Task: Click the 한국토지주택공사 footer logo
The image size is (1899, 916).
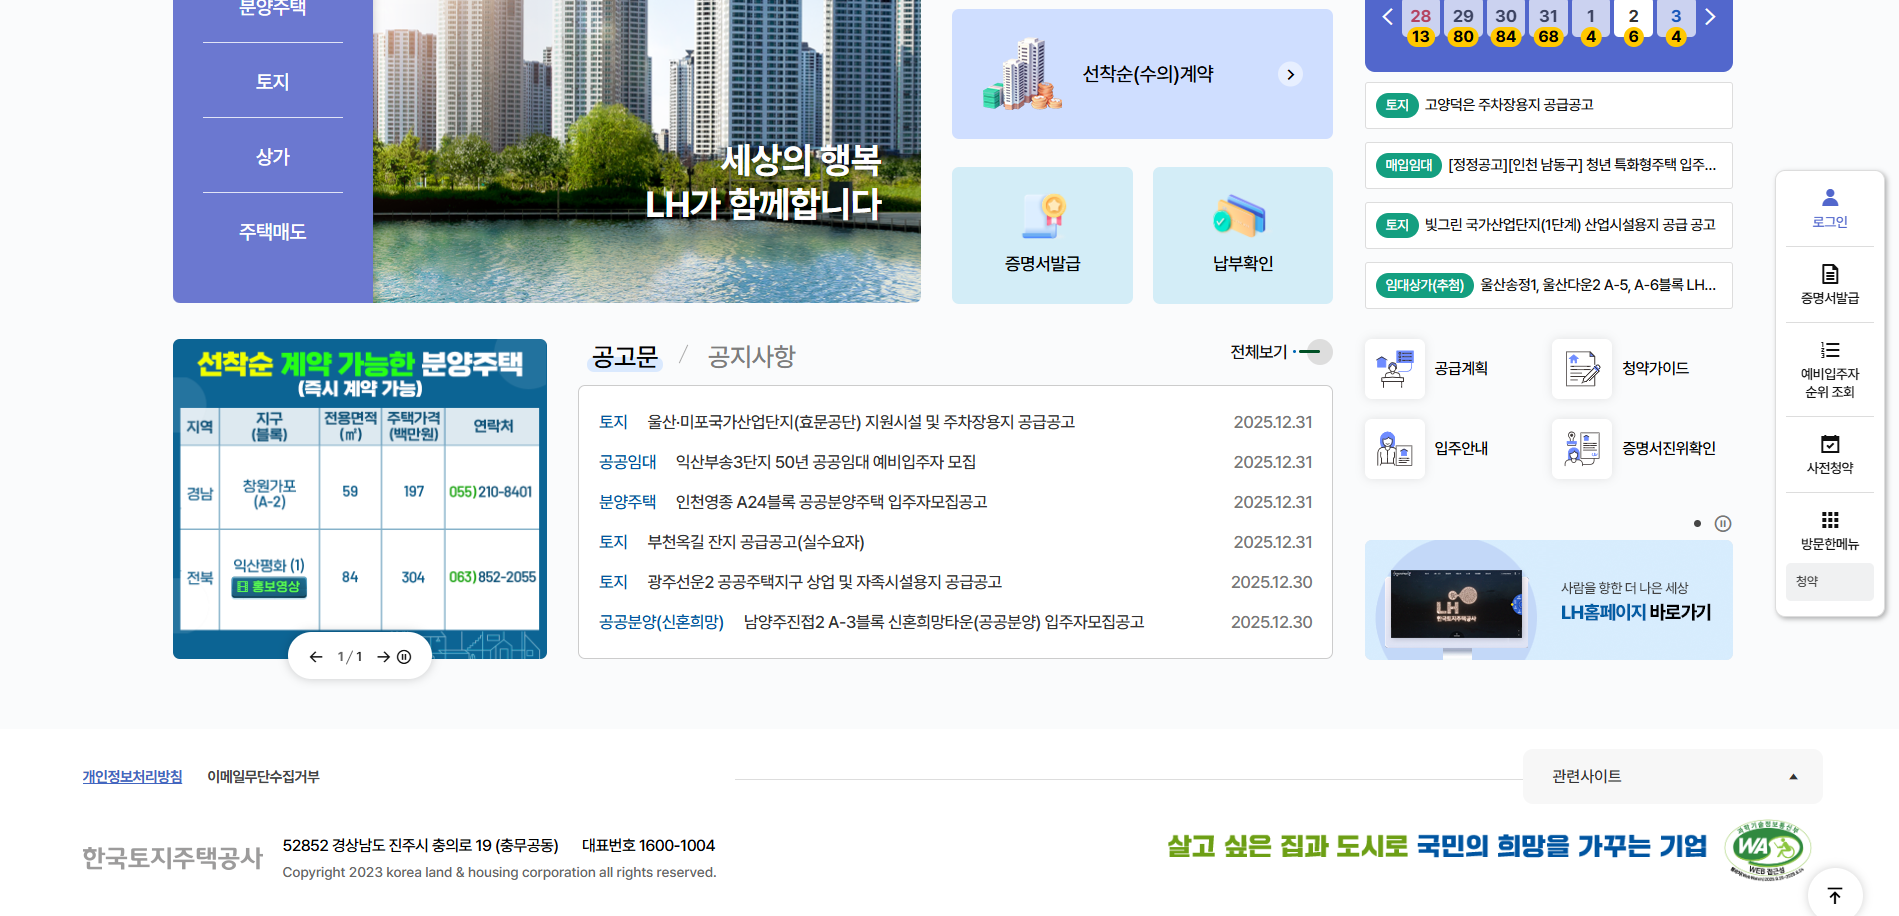Action: [x=172, y=858]
